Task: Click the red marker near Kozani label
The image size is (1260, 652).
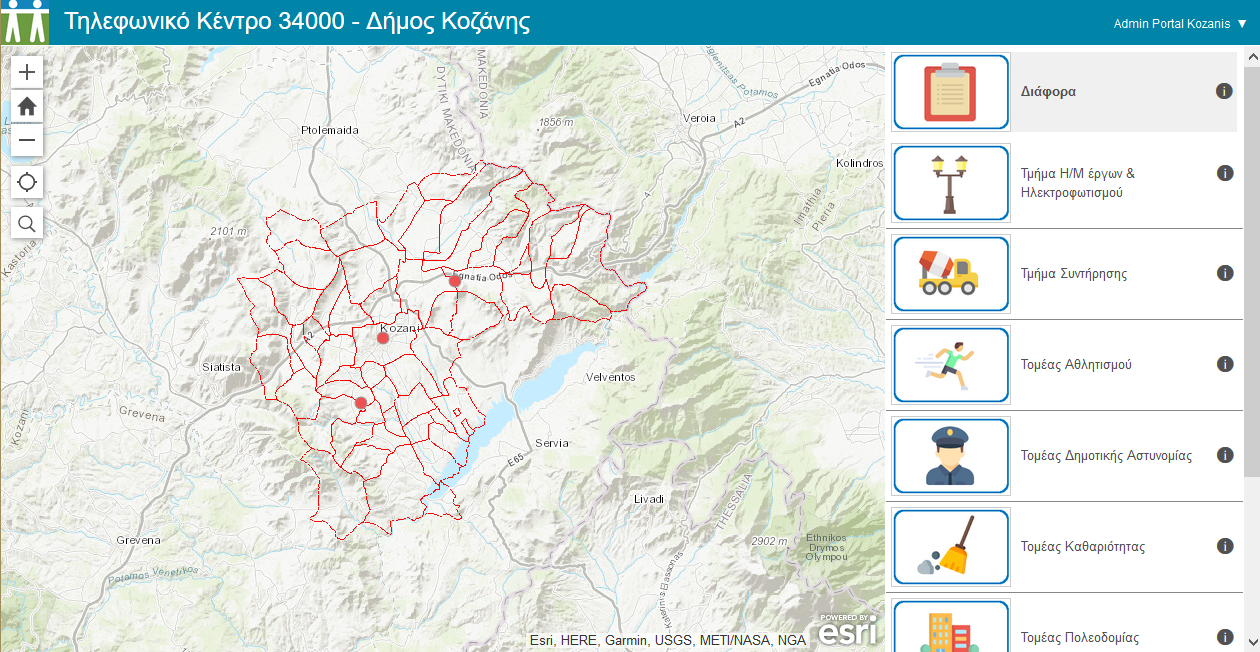Action: coord(383,338)
